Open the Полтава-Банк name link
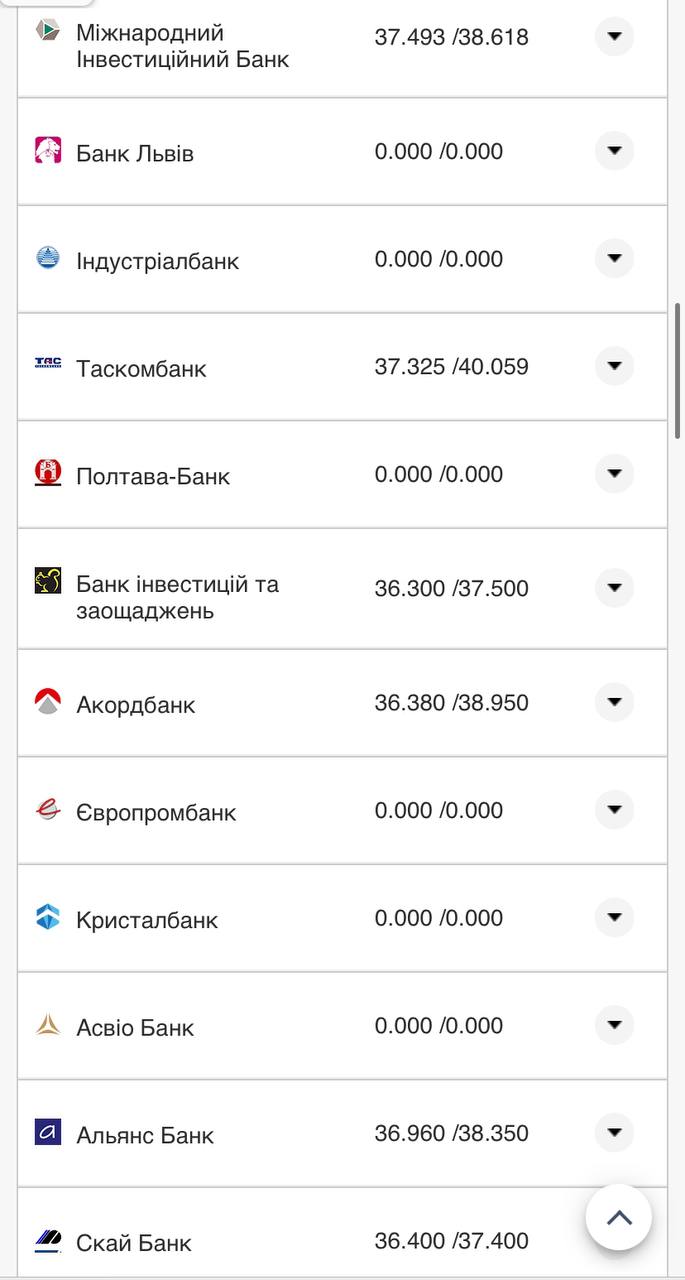Viewport: 685px width, 1280px height. pos(152,476)
